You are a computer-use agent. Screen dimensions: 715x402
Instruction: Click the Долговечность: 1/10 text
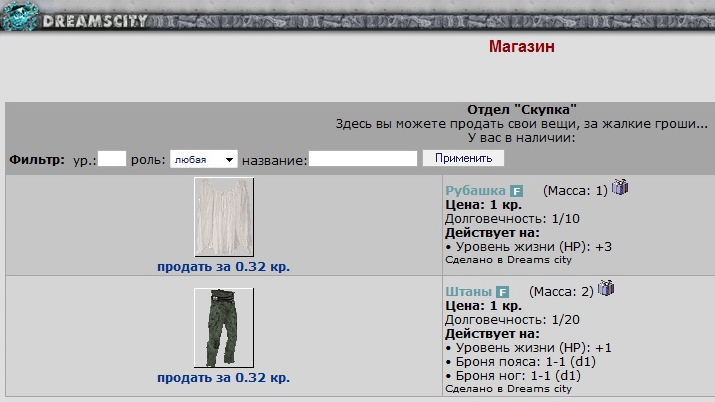coord(513,219)
